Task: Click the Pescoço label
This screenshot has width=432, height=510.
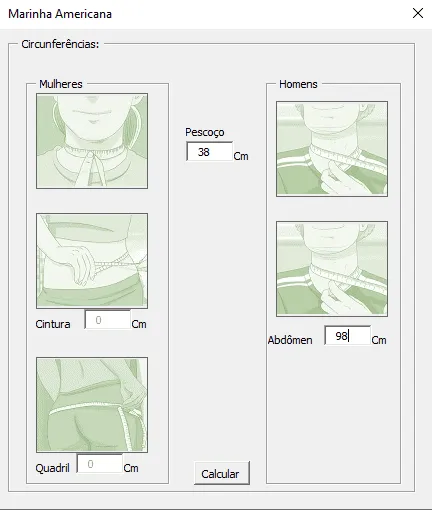Action: 205,132
